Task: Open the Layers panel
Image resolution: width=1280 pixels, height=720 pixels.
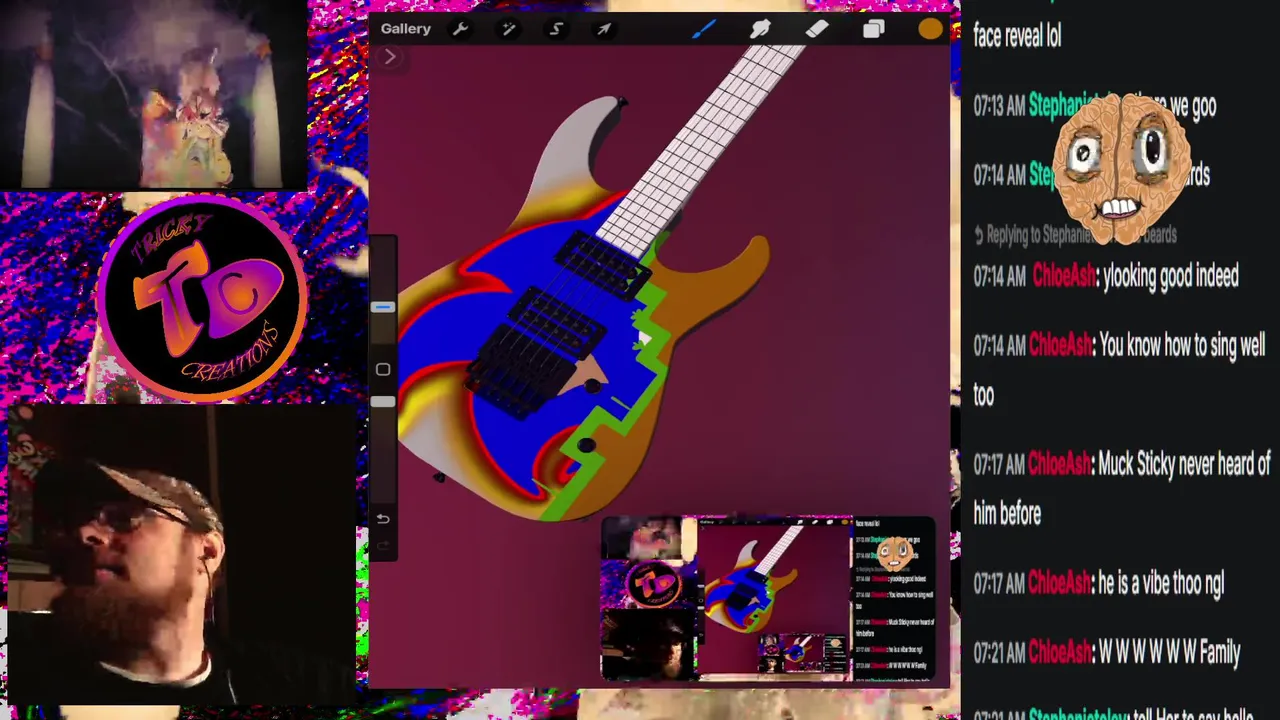Action: coord(874,29)
